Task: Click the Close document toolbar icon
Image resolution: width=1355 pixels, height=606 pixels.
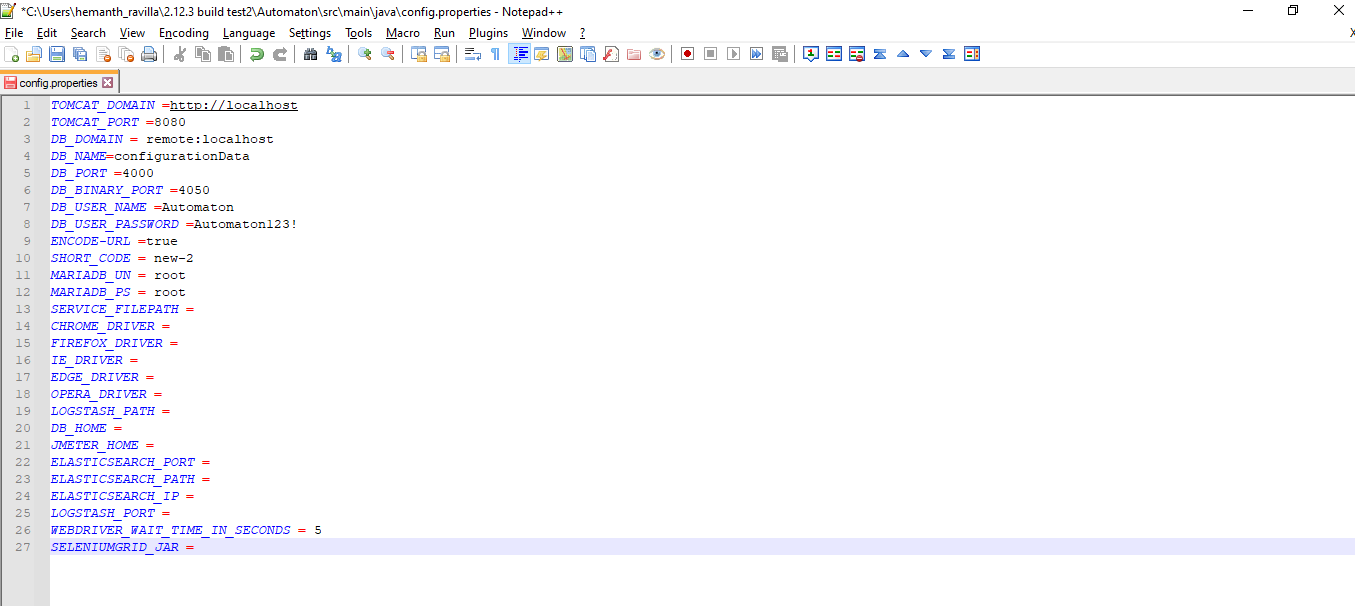Action: 103,54
